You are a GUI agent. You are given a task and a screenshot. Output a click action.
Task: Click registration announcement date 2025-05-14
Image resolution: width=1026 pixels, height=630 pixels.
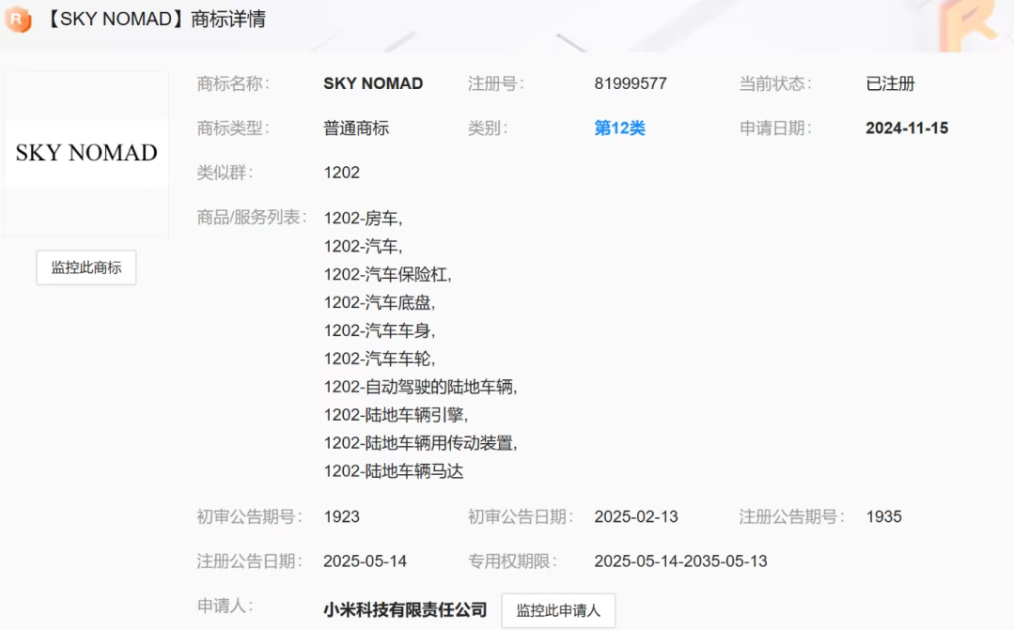click(365, 561)
